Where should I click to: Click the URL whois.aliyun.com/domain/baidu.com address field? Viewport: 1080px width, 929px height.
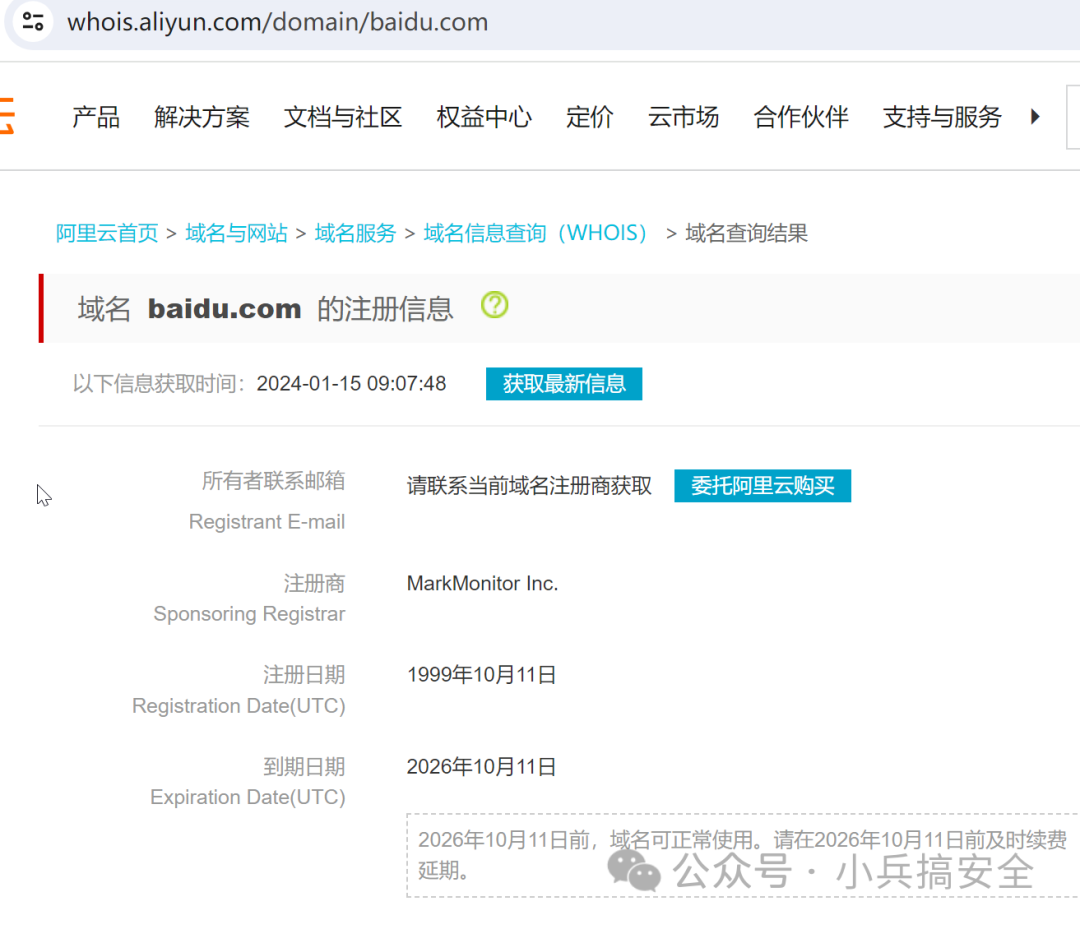point(278,22)
